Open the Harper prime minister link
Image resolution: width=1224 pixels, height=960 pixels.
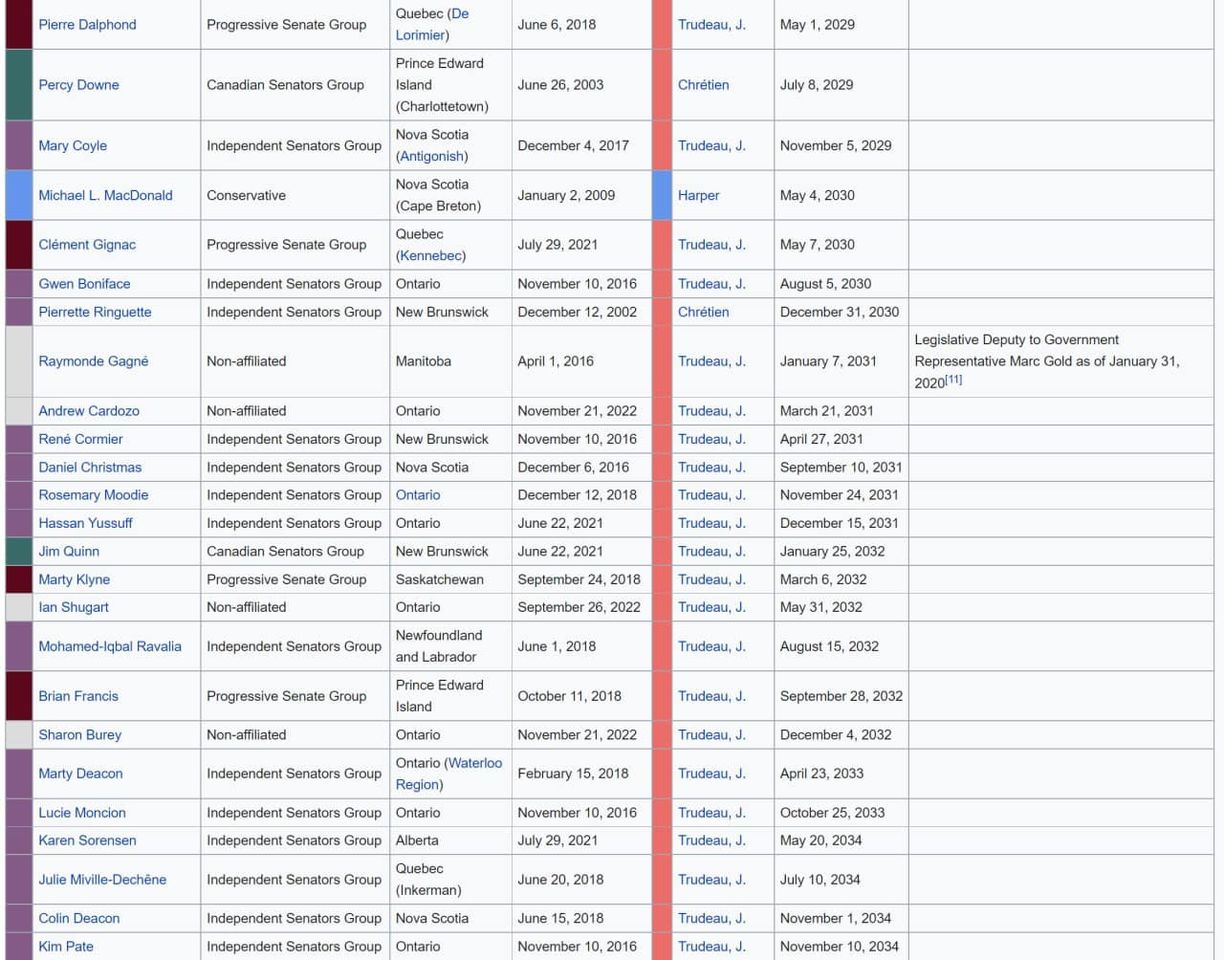coord(698,195)
